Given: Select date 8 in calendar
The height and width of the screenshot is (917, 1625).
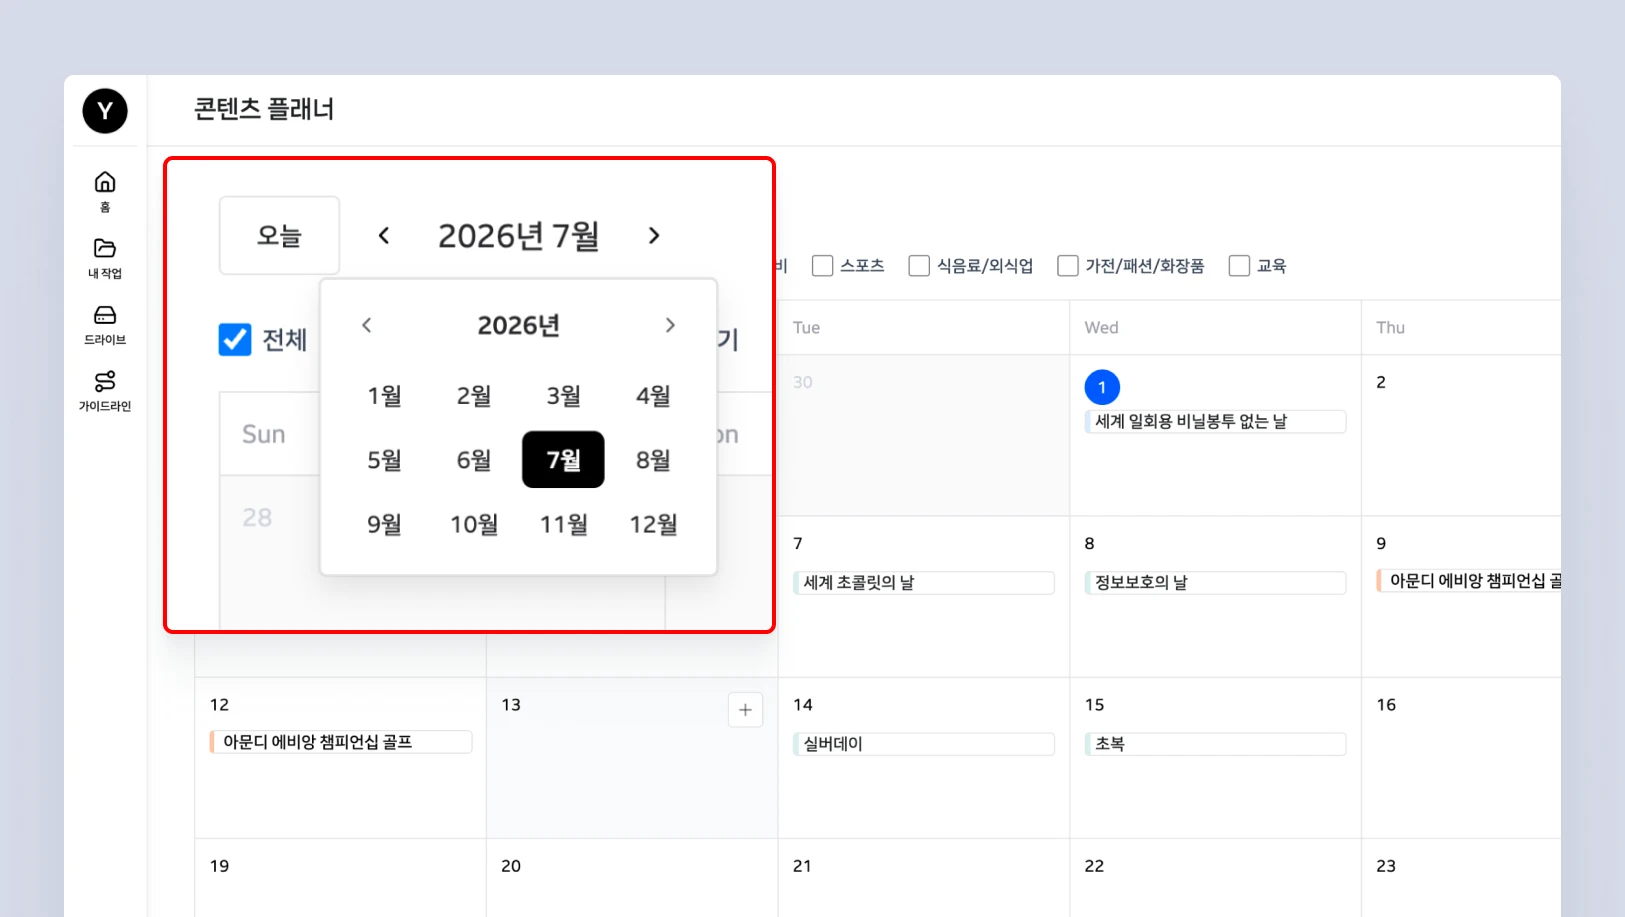Looking at the screenshot, I should 1089,543.
